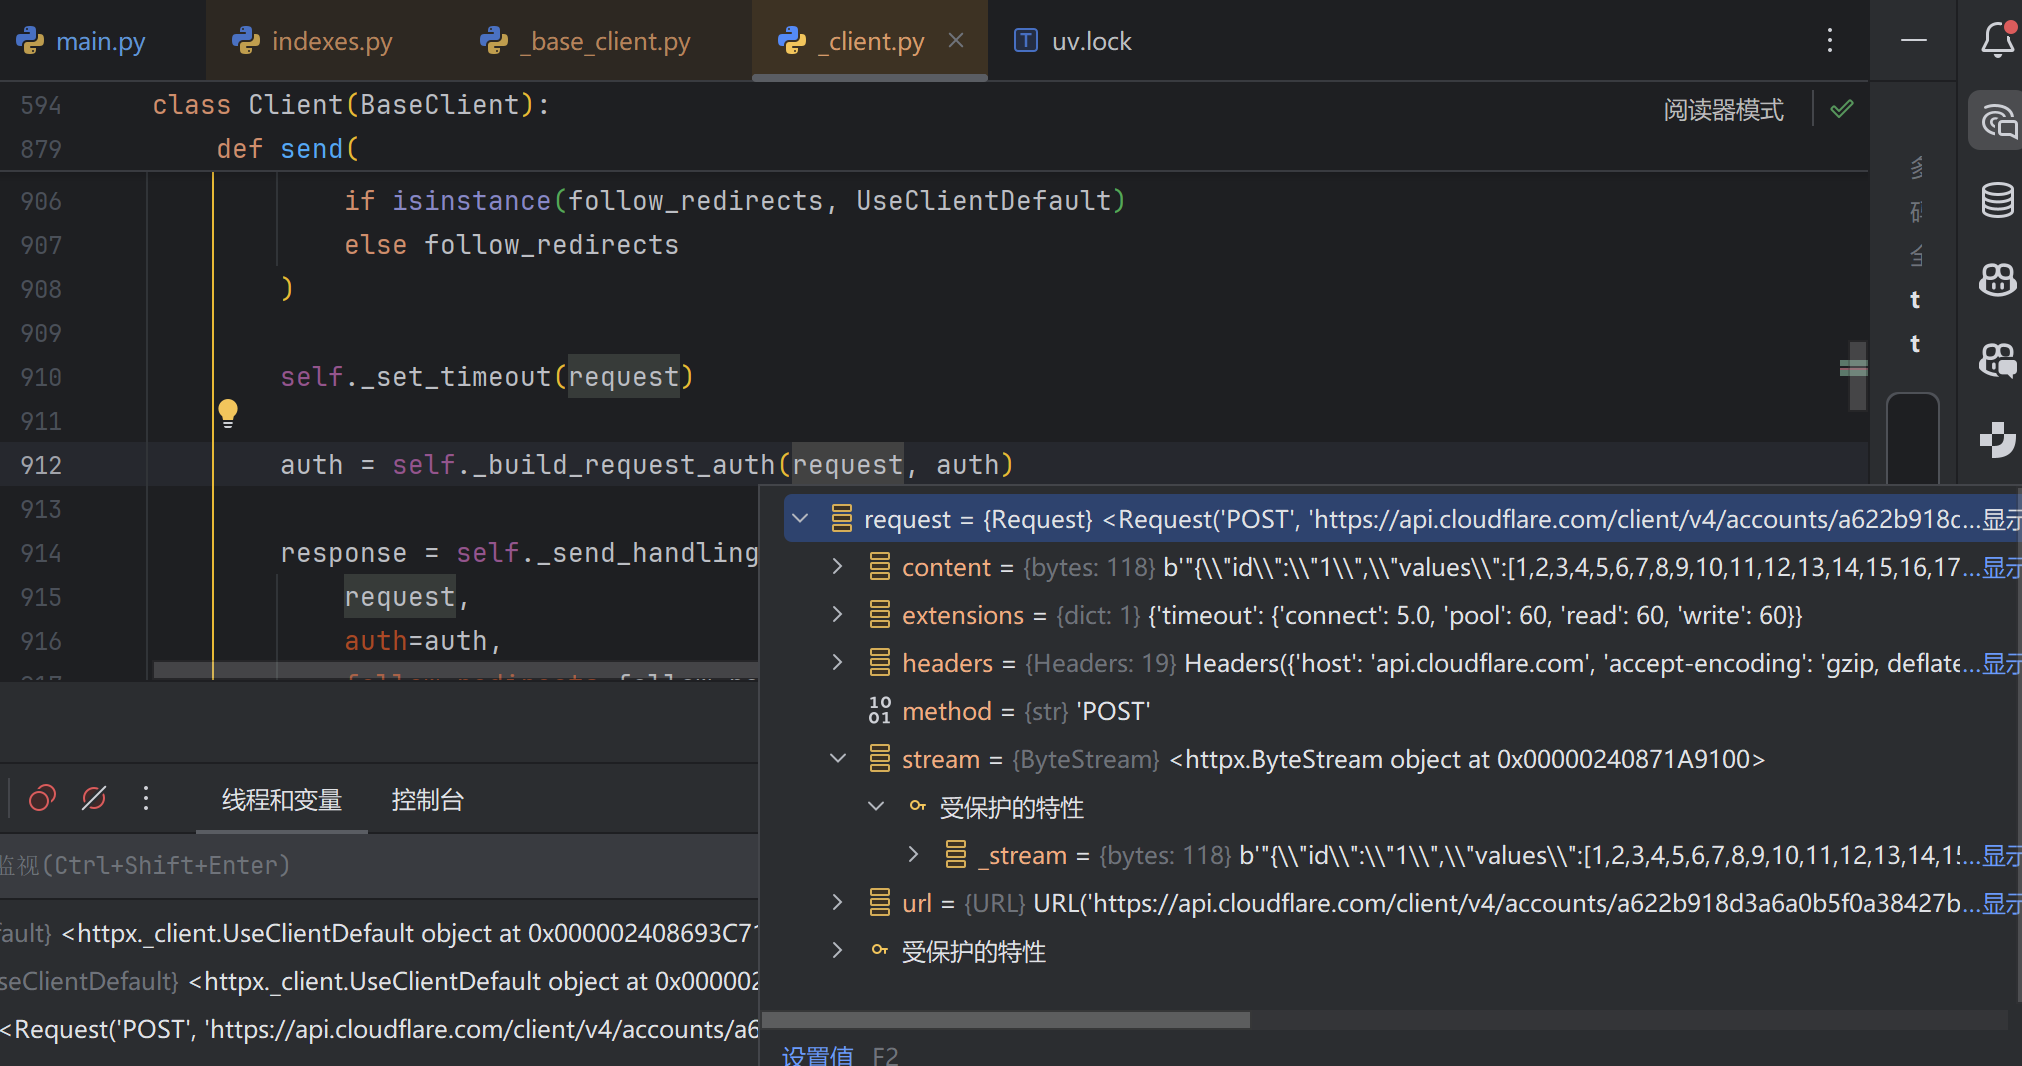The width and height of the screenshot is (2022, 1066).
Task: Expand the url variable entry
Action: (838, 903)
